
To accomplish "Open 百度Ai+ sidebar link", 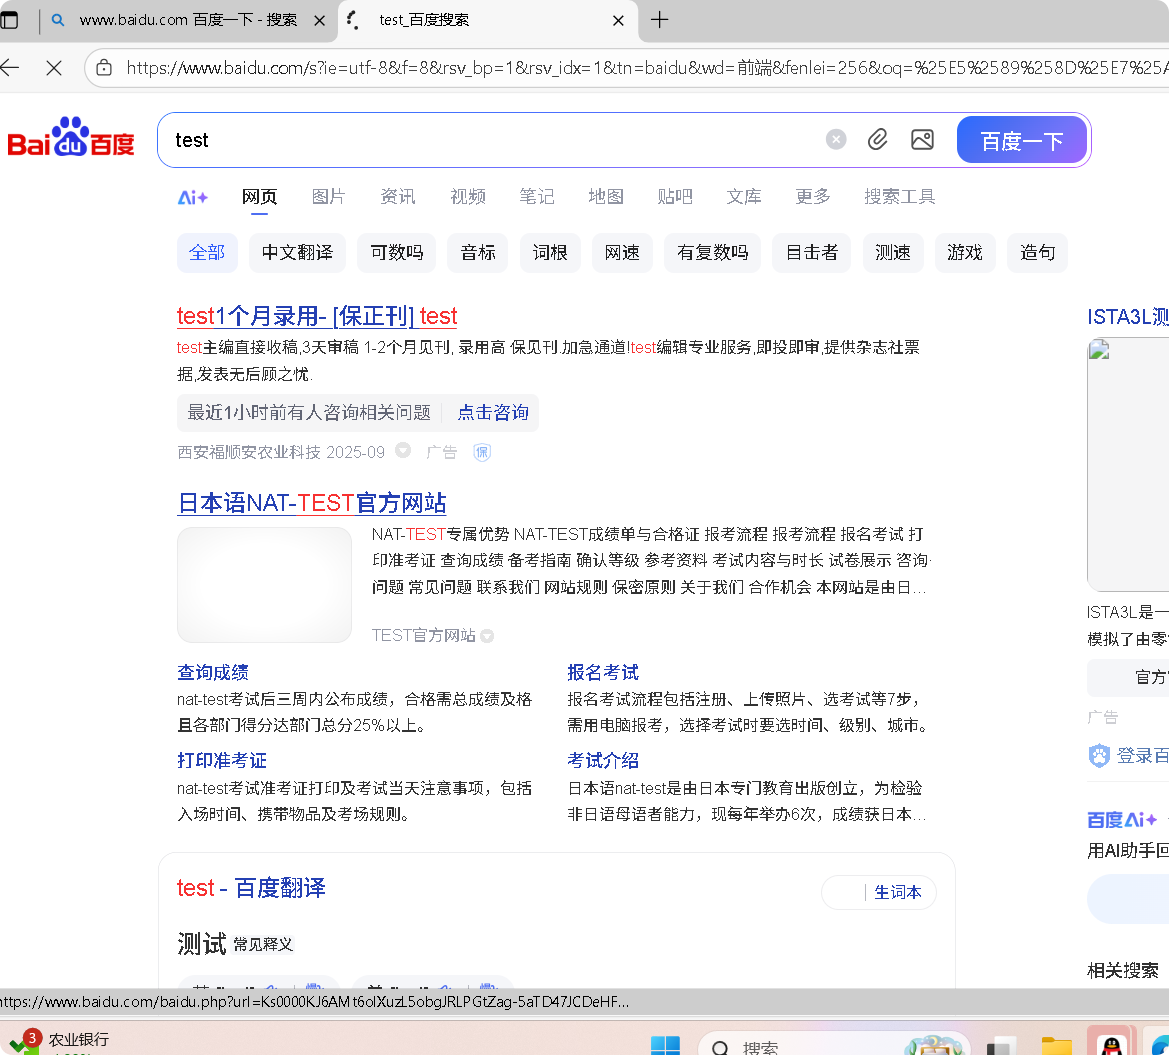I will coord(1122,820).
